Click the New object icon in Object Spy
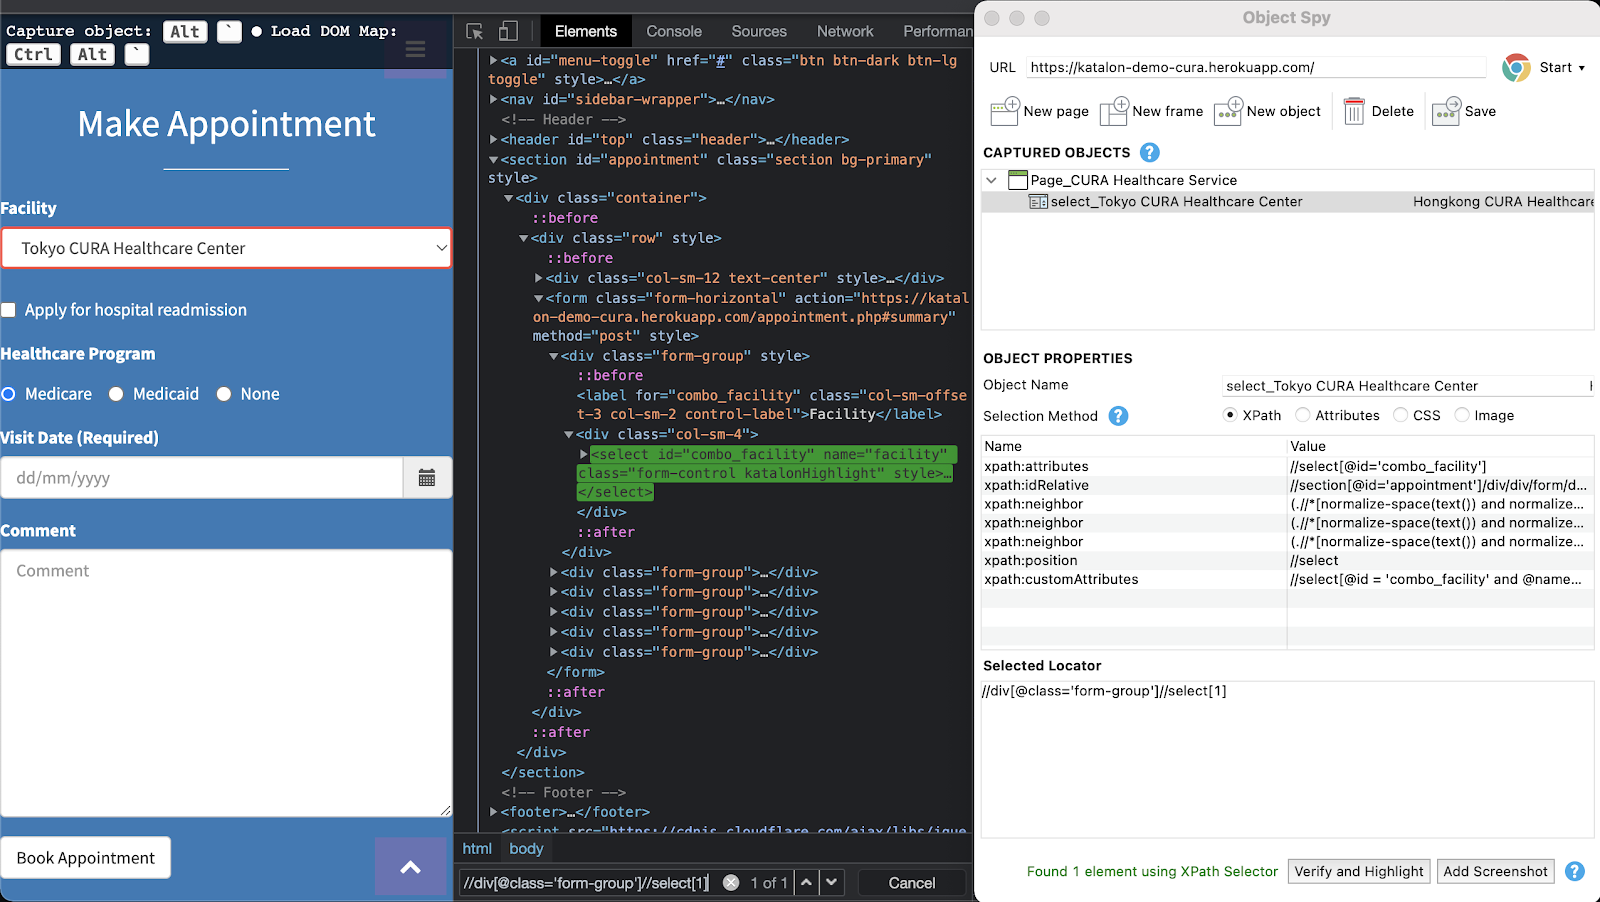1600x902 pixels. [x=1228, y=111]
